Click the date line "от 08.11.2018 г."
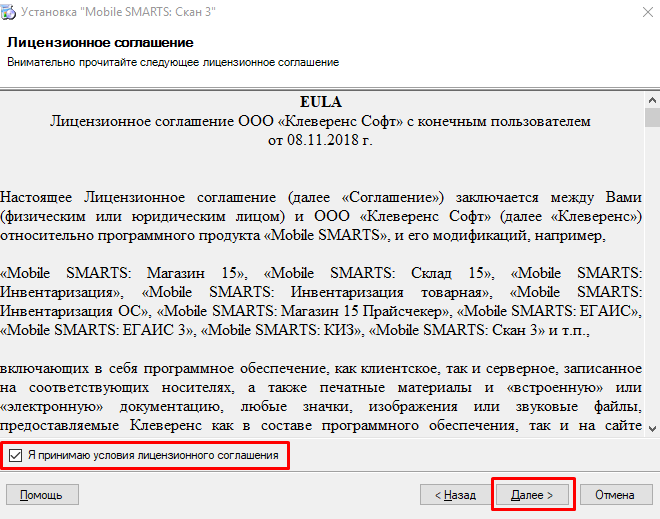 click(320, 140)
